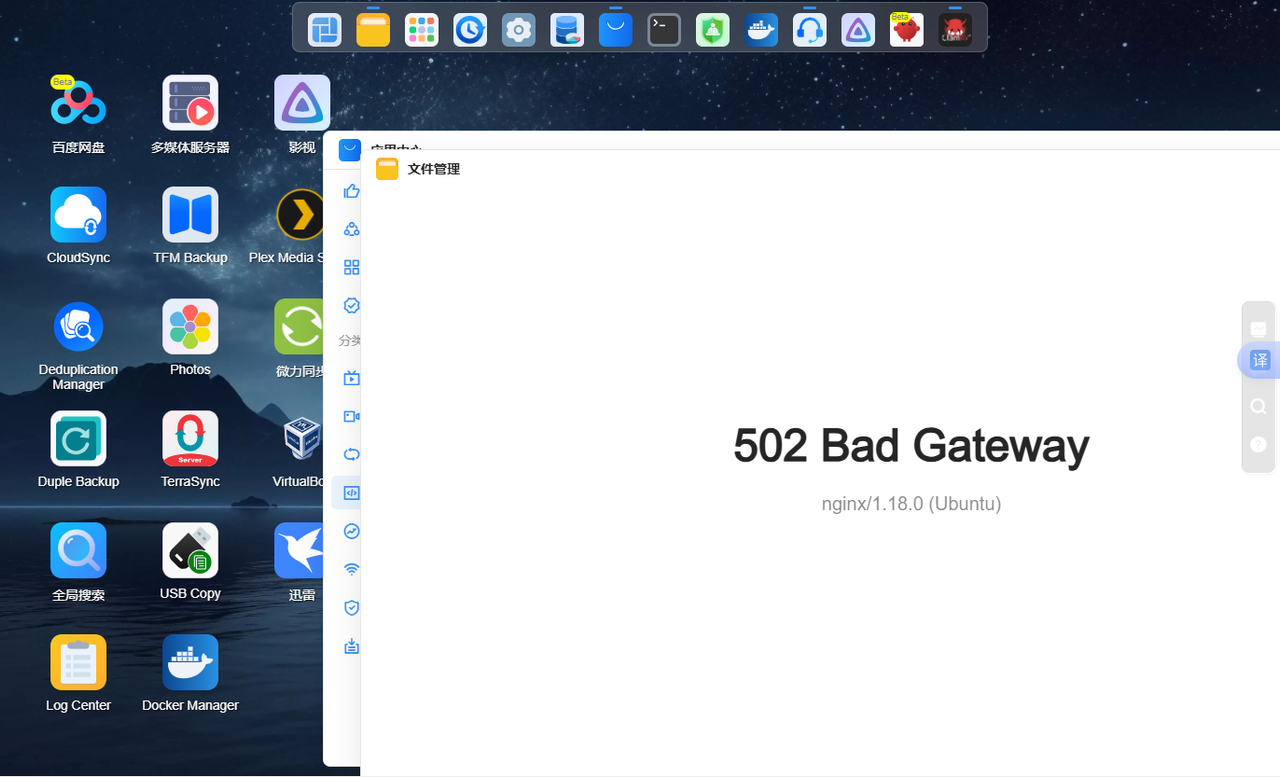Image resolution: width=1280 pixels, height=777 pixels.
Task: Select the Wi-Fi network category in app center sidebar
Action: (x=351, y=569)
